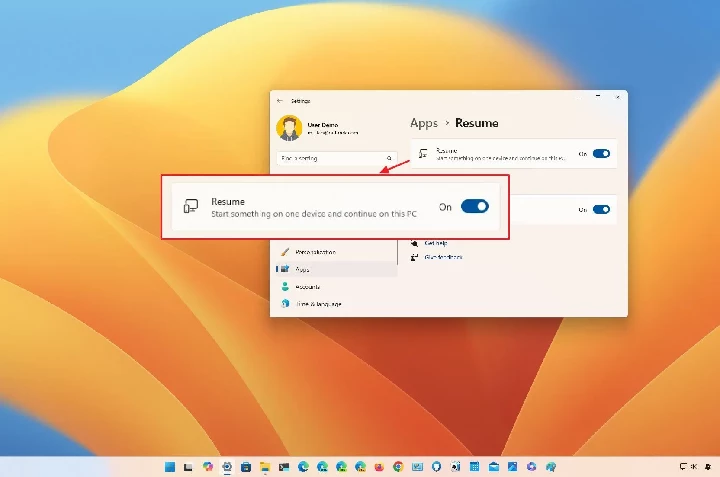Navigate to Apps via the breadcrumb
Screen dimensions: 720x477
point(424,123)
